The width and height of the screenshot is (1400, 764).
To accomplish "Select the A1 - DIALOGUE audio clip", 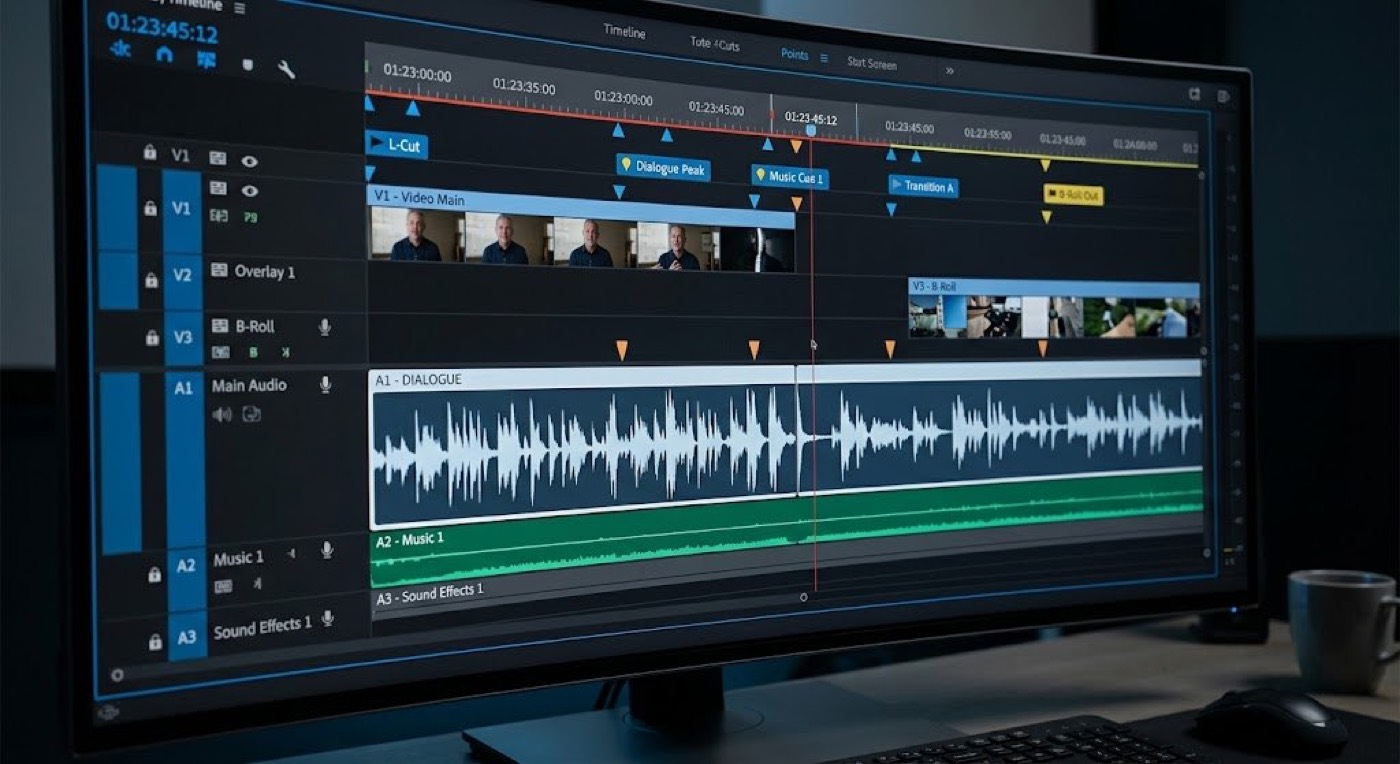I will 786,446.
